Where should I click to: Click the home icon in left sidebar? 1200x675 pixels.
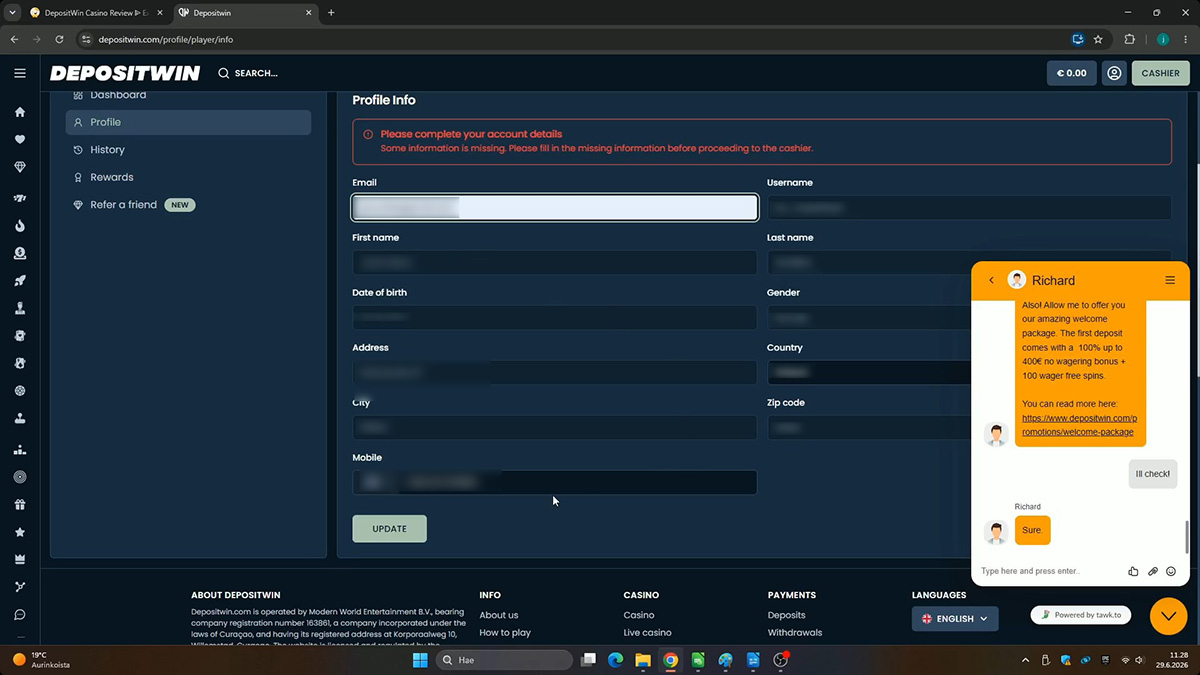(19, 112)
